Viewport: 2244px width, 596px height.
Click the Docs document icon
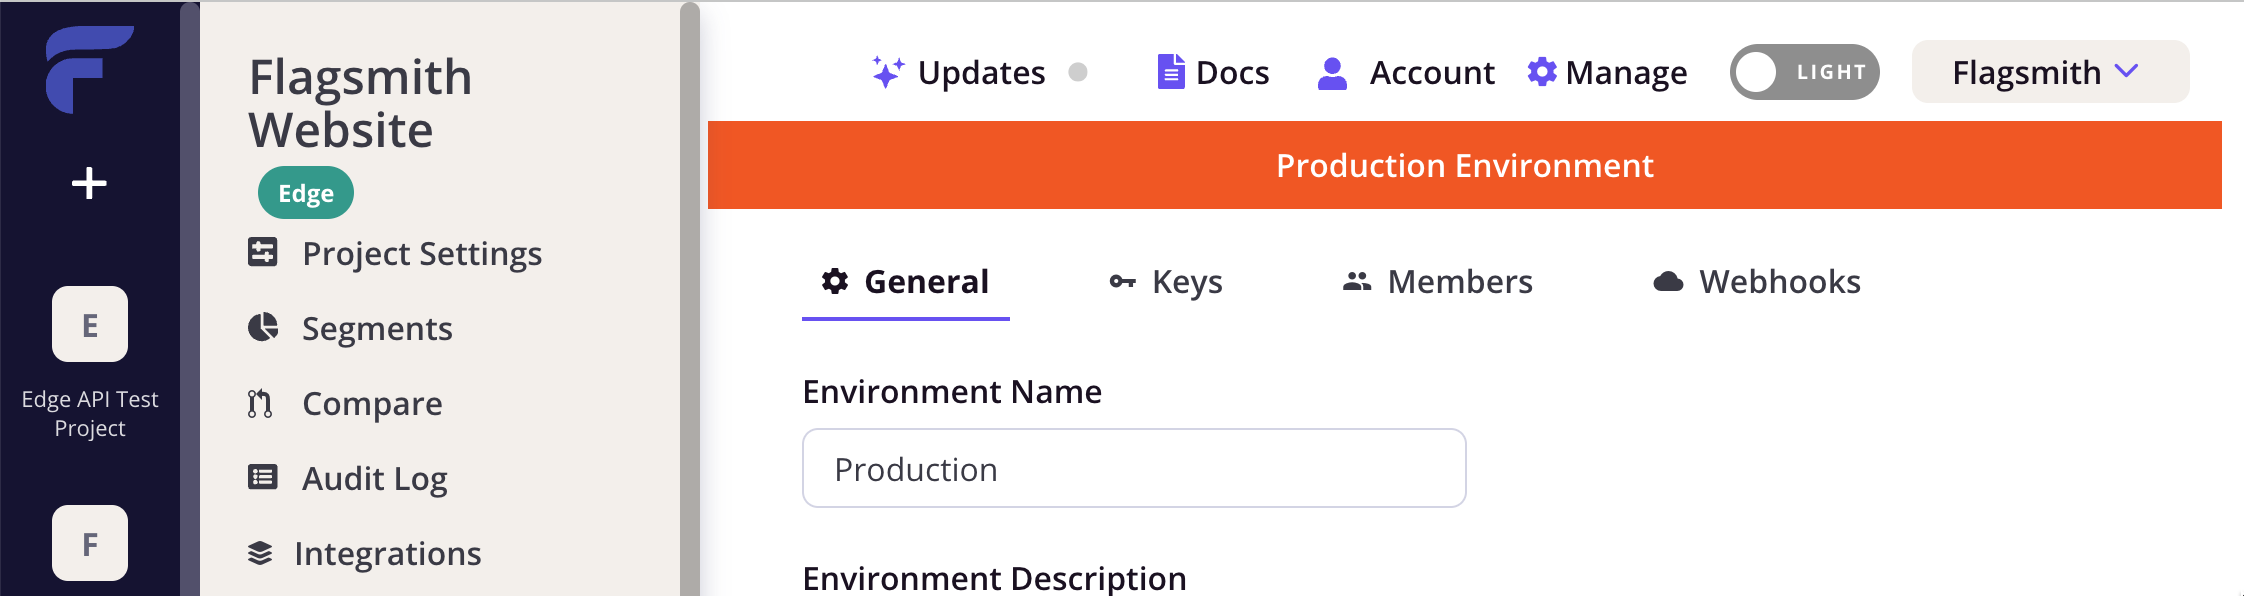point(1171,72)
